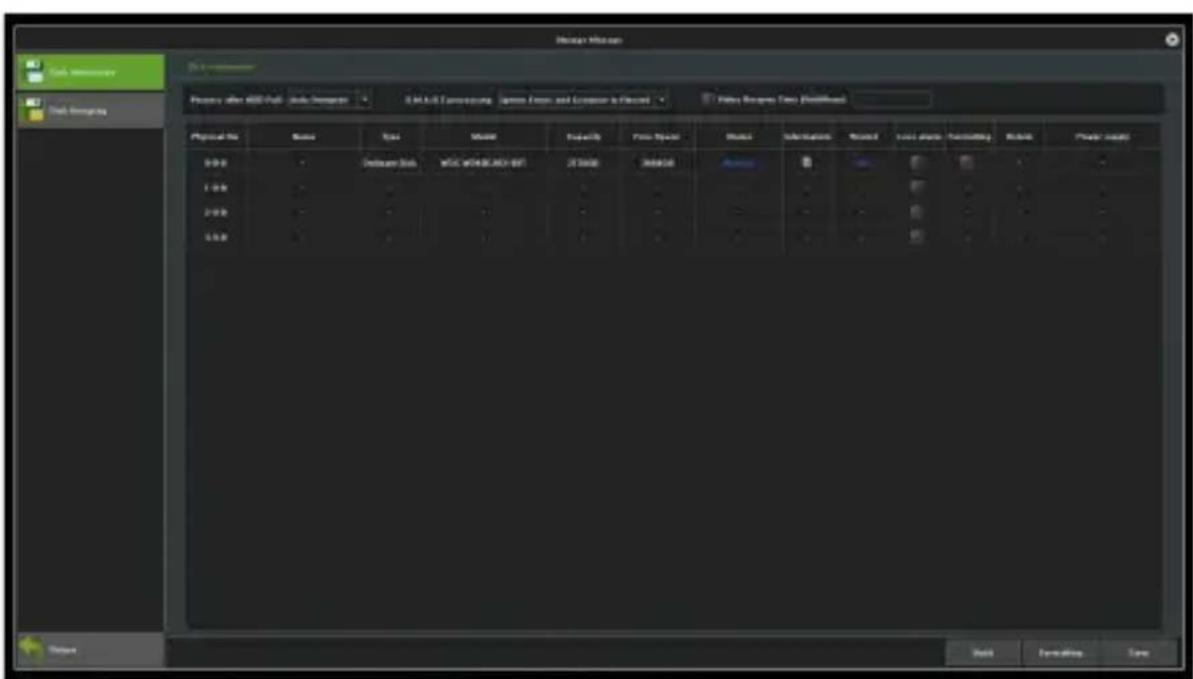
Task: Open the Process after HDD Full dropdown
Action: tap(329, 100)
